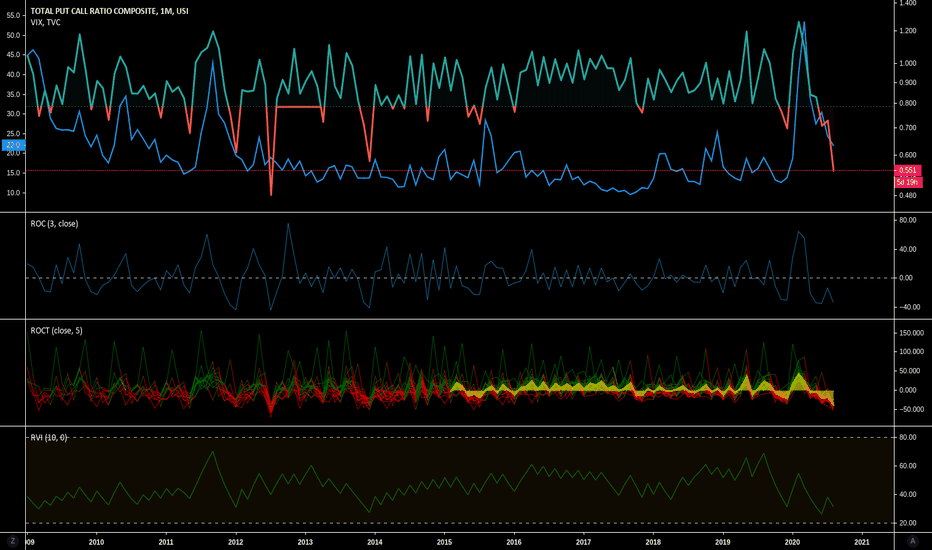The height and width of the screenshot is (550, 932).
Task: Click the 55.0 value on the left VIX scale
Action: [x=14, y=15]
